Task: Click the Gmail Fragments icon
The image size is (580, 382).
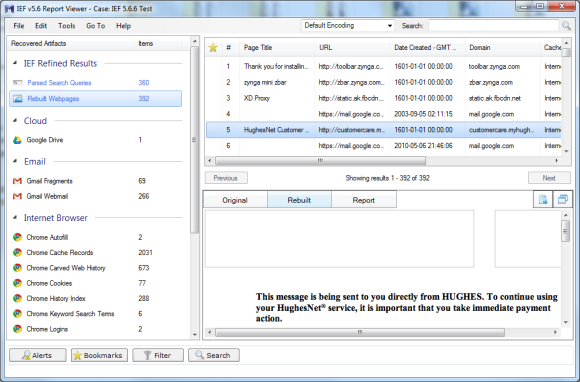Action: click(17, 181)
